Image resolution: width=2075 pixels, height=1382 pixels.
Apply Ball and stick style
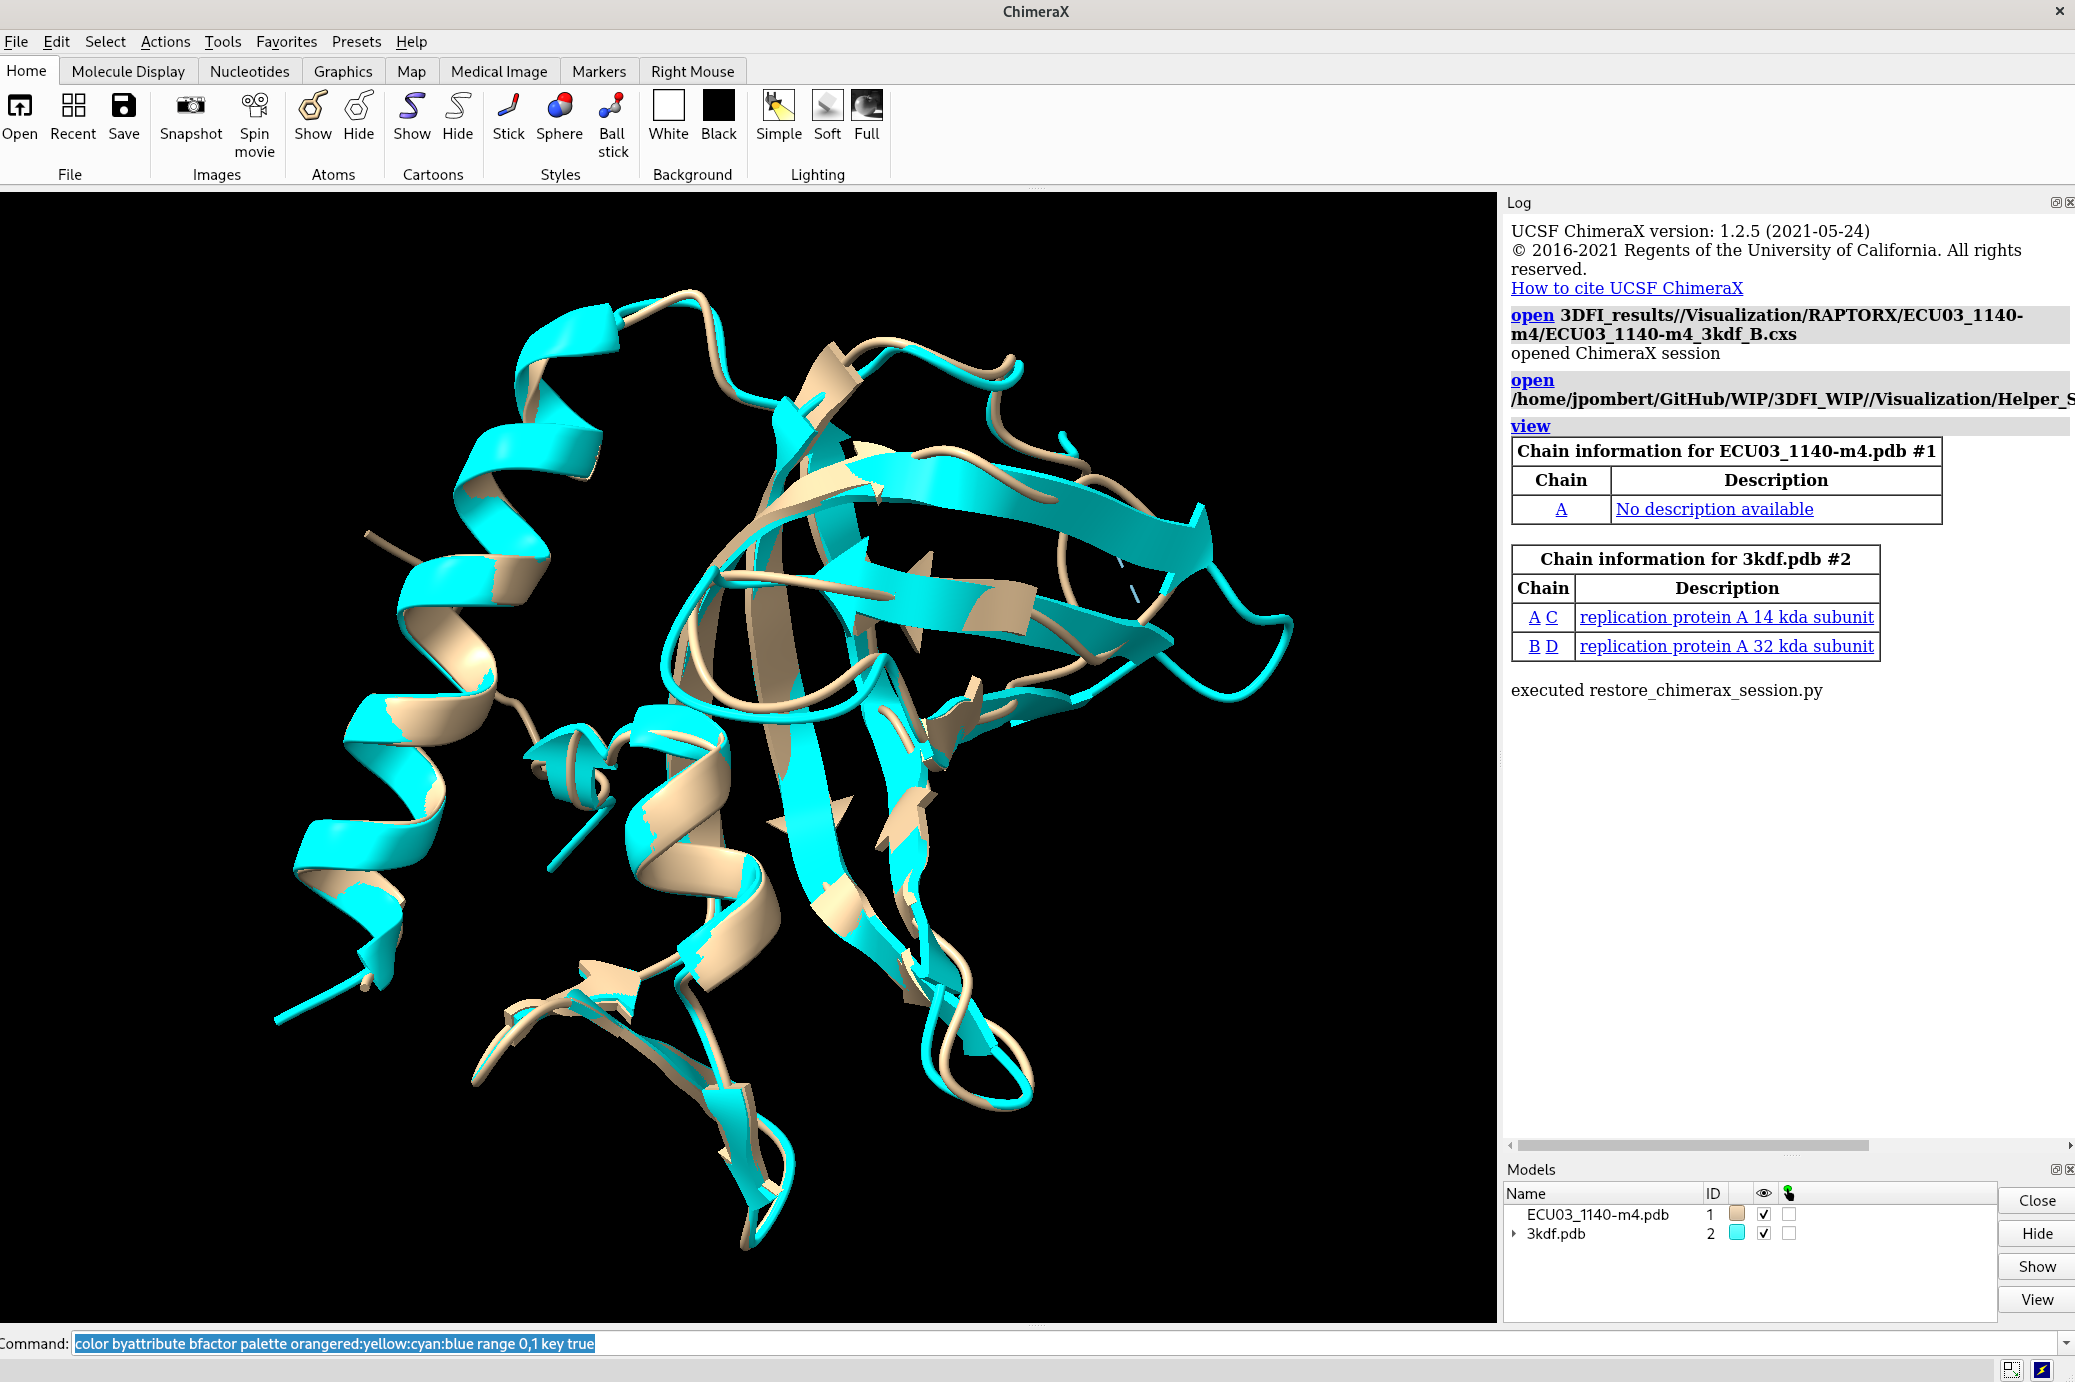click(612, 106)
